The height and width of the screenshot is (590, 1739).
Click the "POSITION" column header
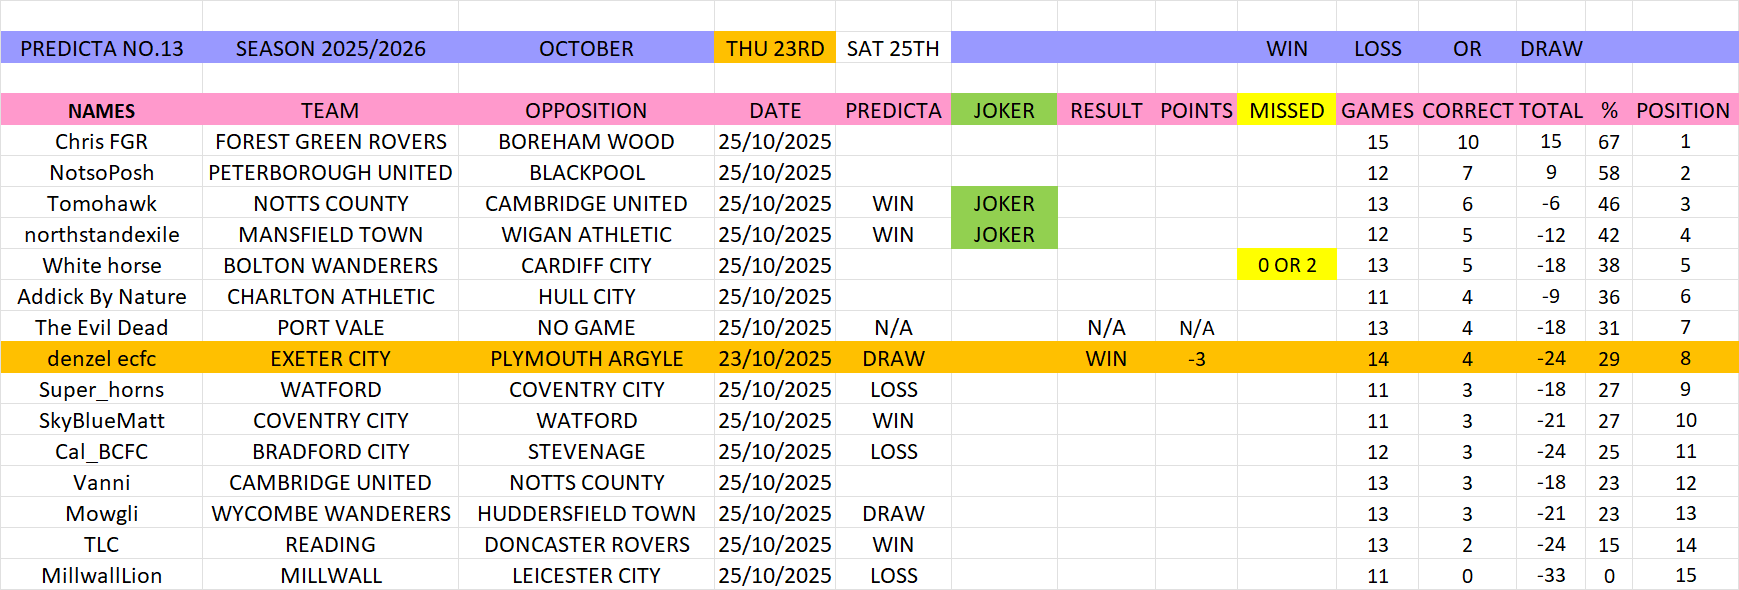1683,110
